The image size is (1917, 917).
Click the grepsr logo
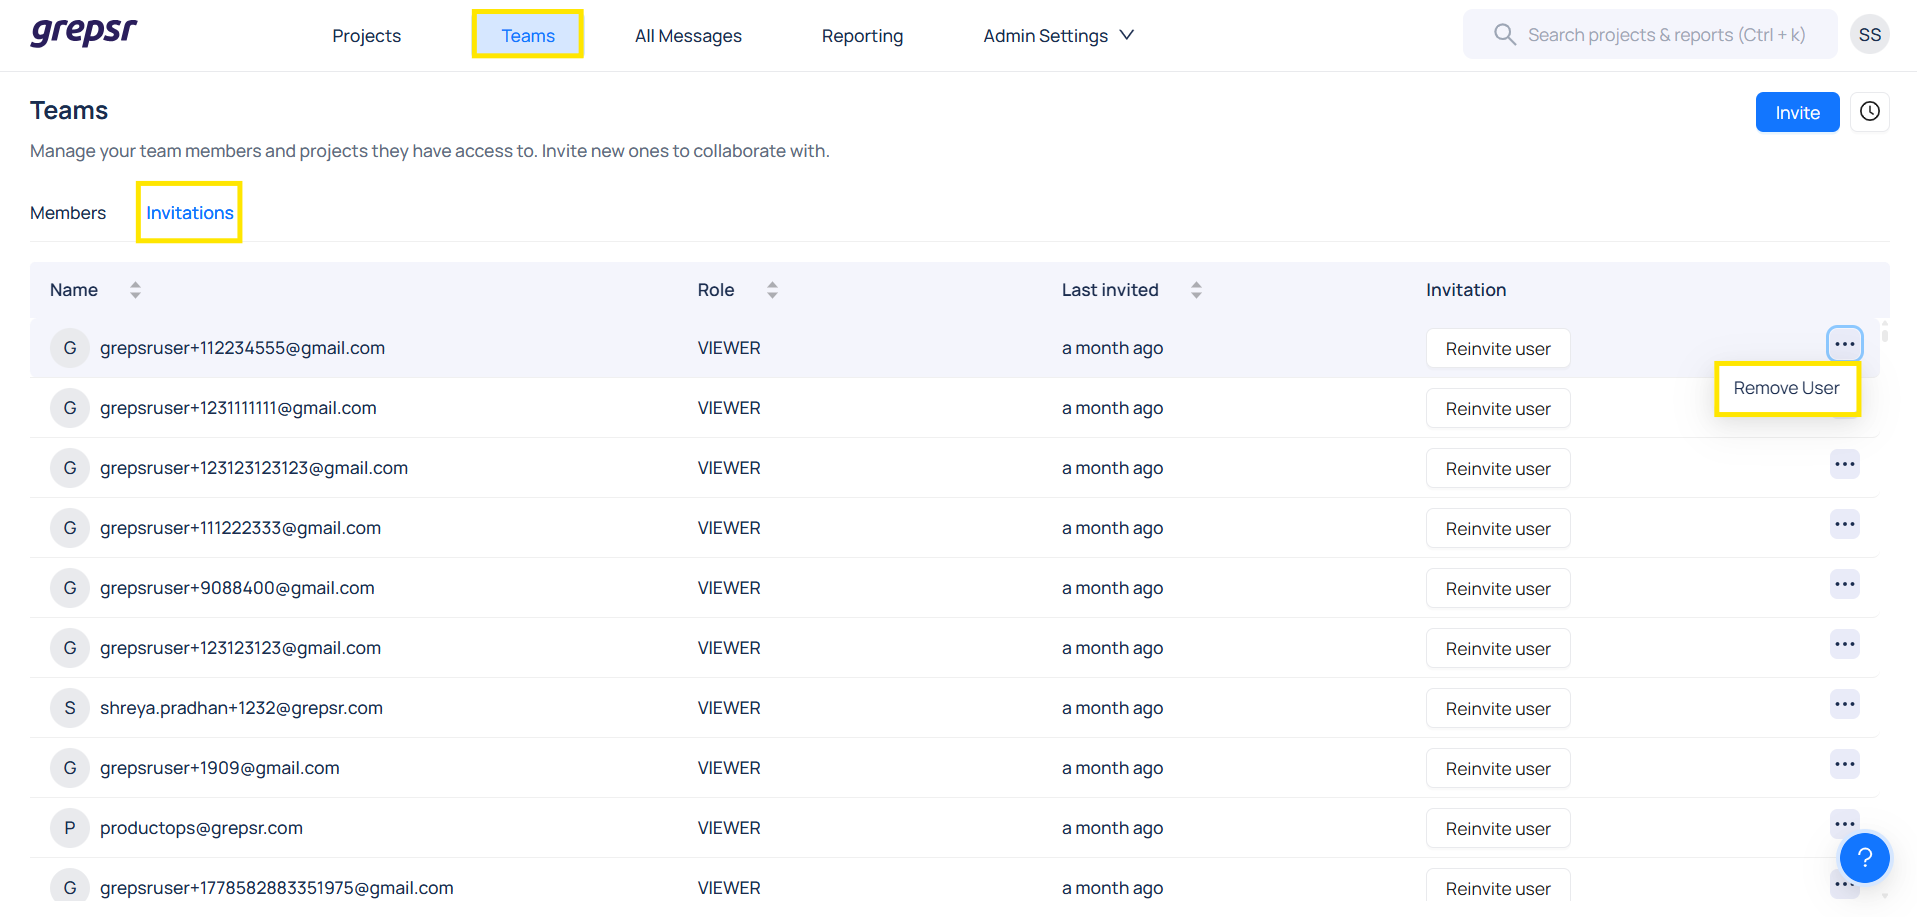(84, 32)
